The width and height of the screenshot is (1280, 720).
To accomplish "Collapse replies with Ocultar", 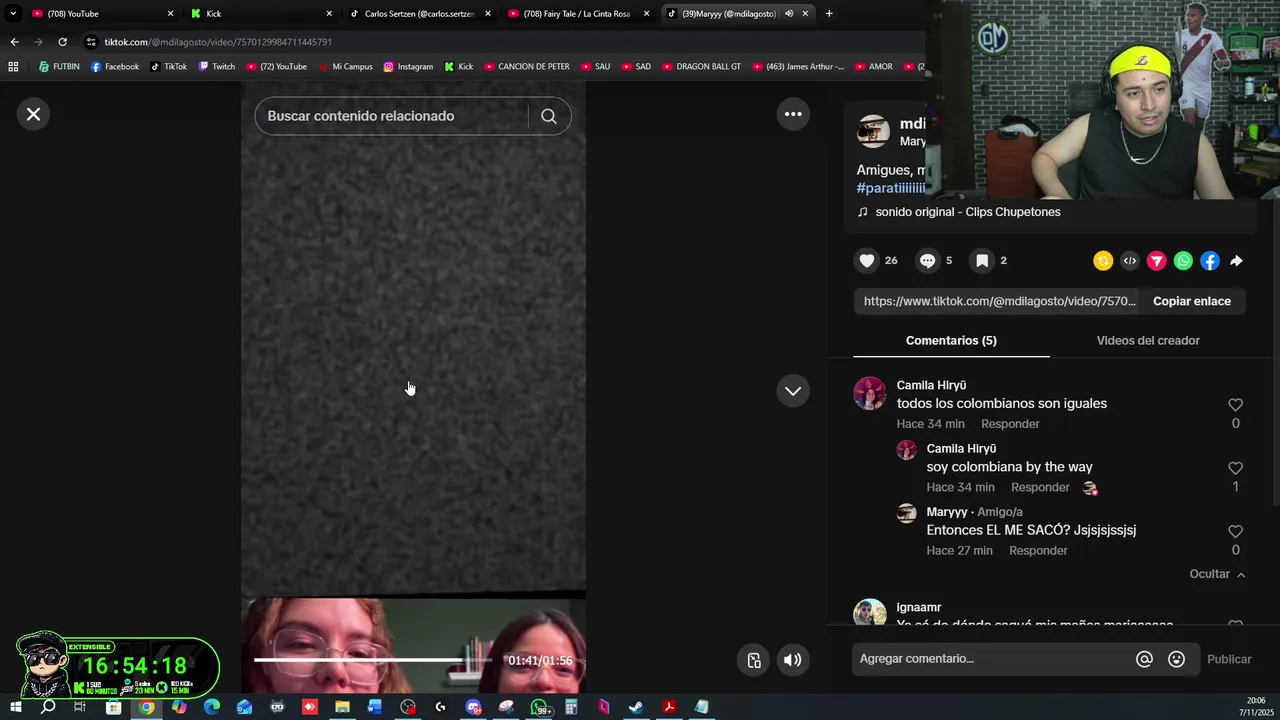I will tap(1217, 574).
